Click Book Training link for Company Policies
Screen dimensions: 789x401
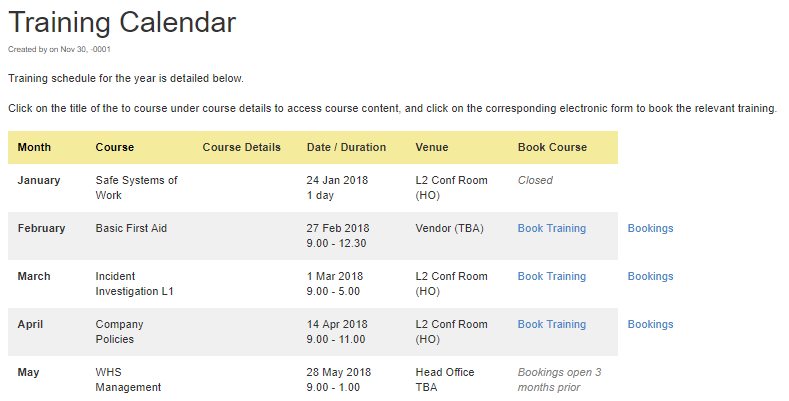pos(551,324)
